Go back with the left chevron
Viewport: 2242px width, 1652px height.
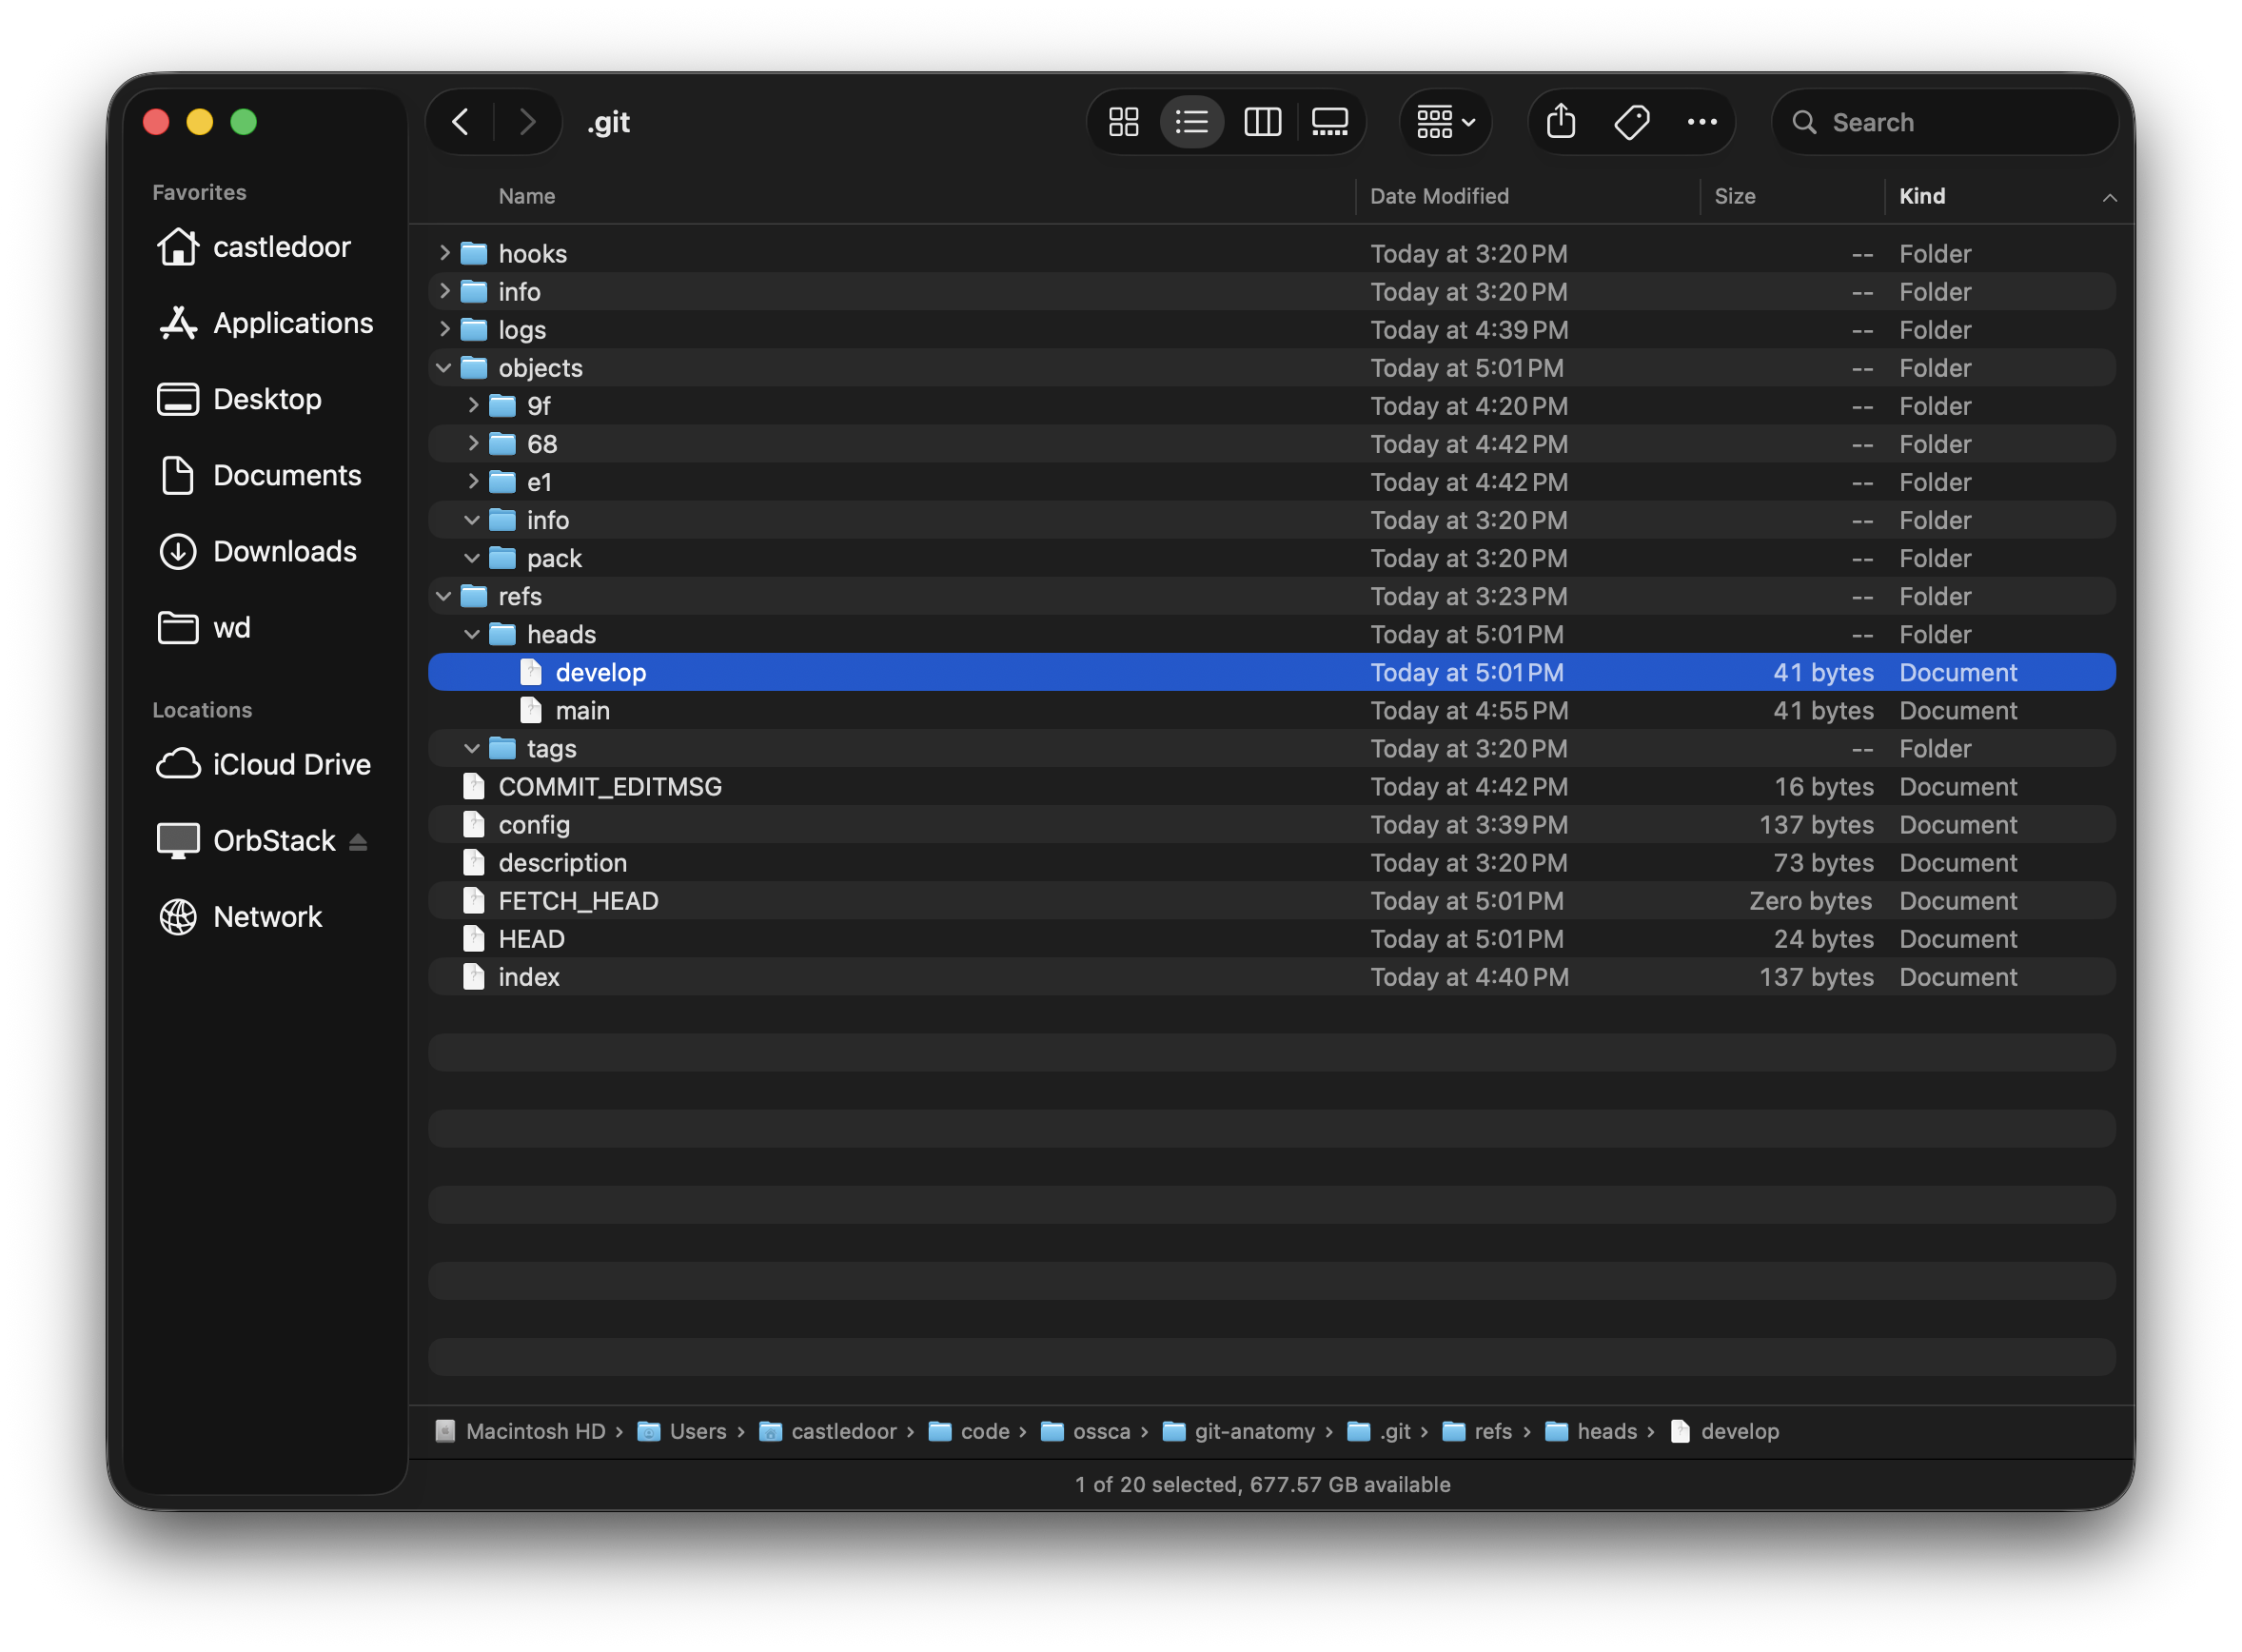pyautogui.click(x=461, y=122)
